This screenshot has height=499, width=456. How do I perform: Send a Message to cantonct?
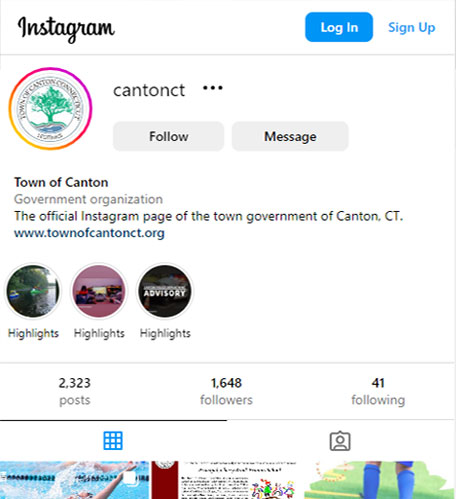pyautogui.click(x=290, y=136)
